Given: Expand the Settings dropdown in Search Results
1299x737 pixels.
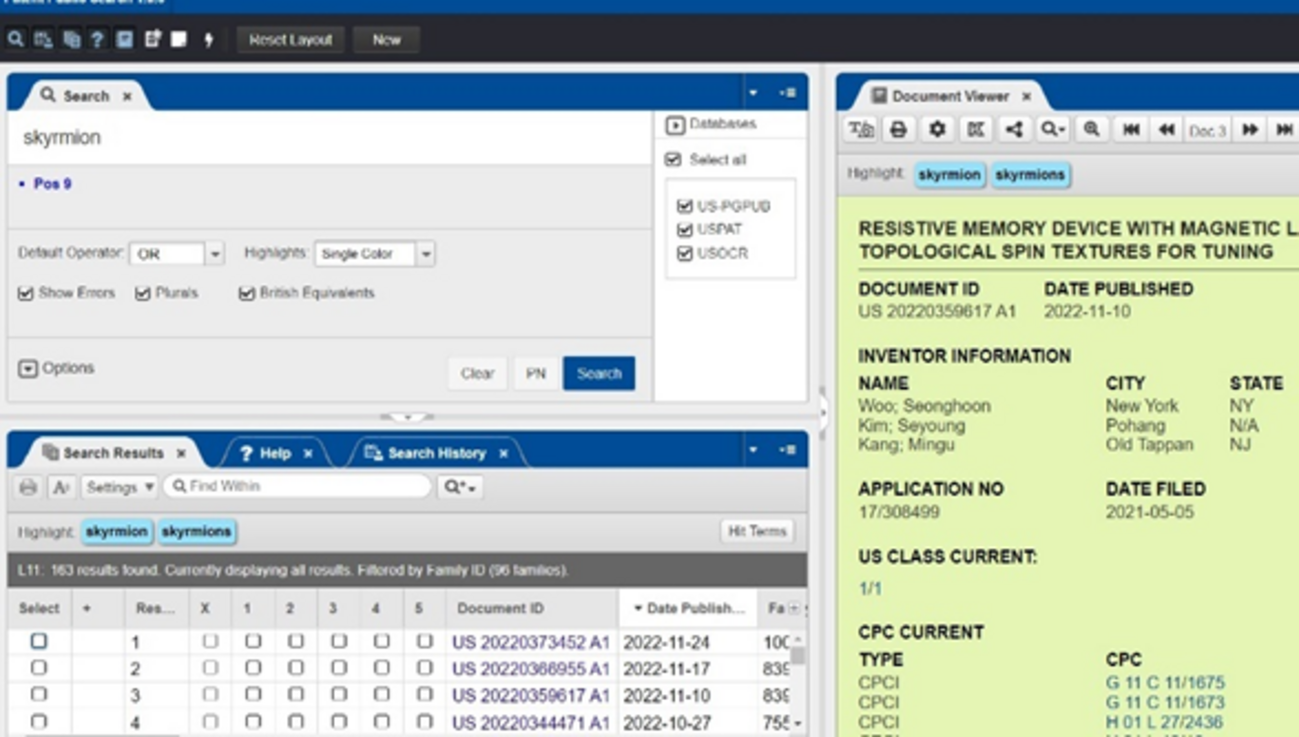Looking at the screenshot, I should coord(119,487).
